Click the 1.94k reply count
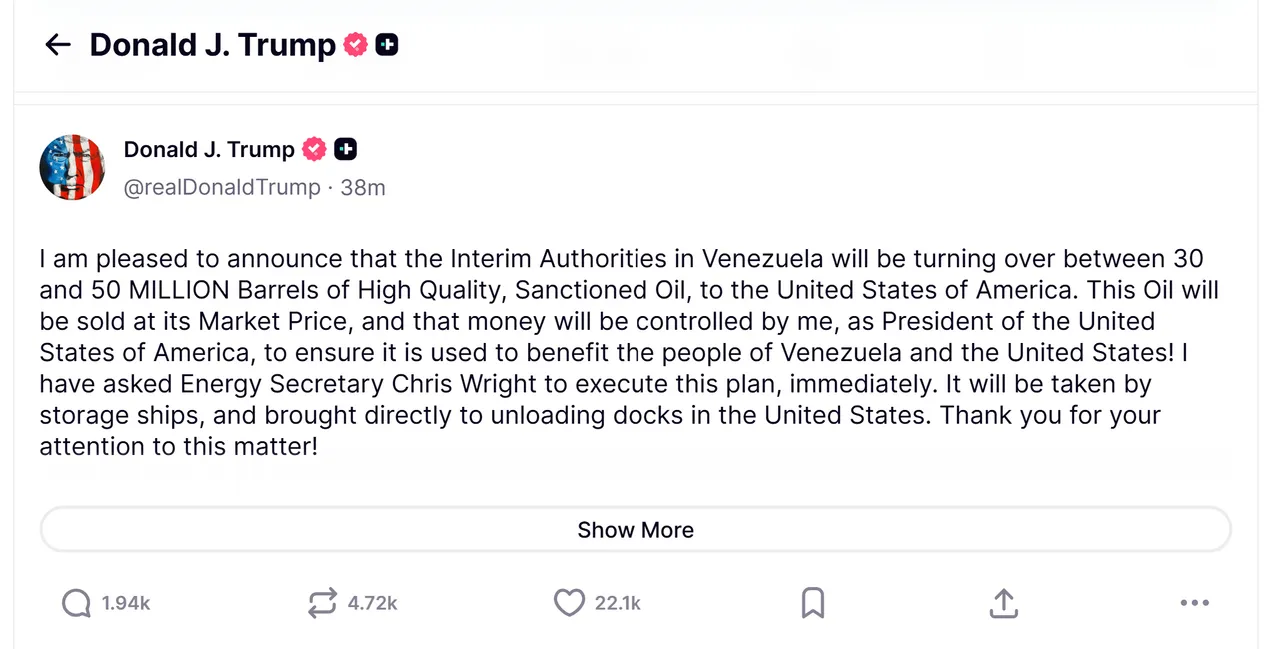Viewport: 1280px width, 649px height. click(126, 603)
